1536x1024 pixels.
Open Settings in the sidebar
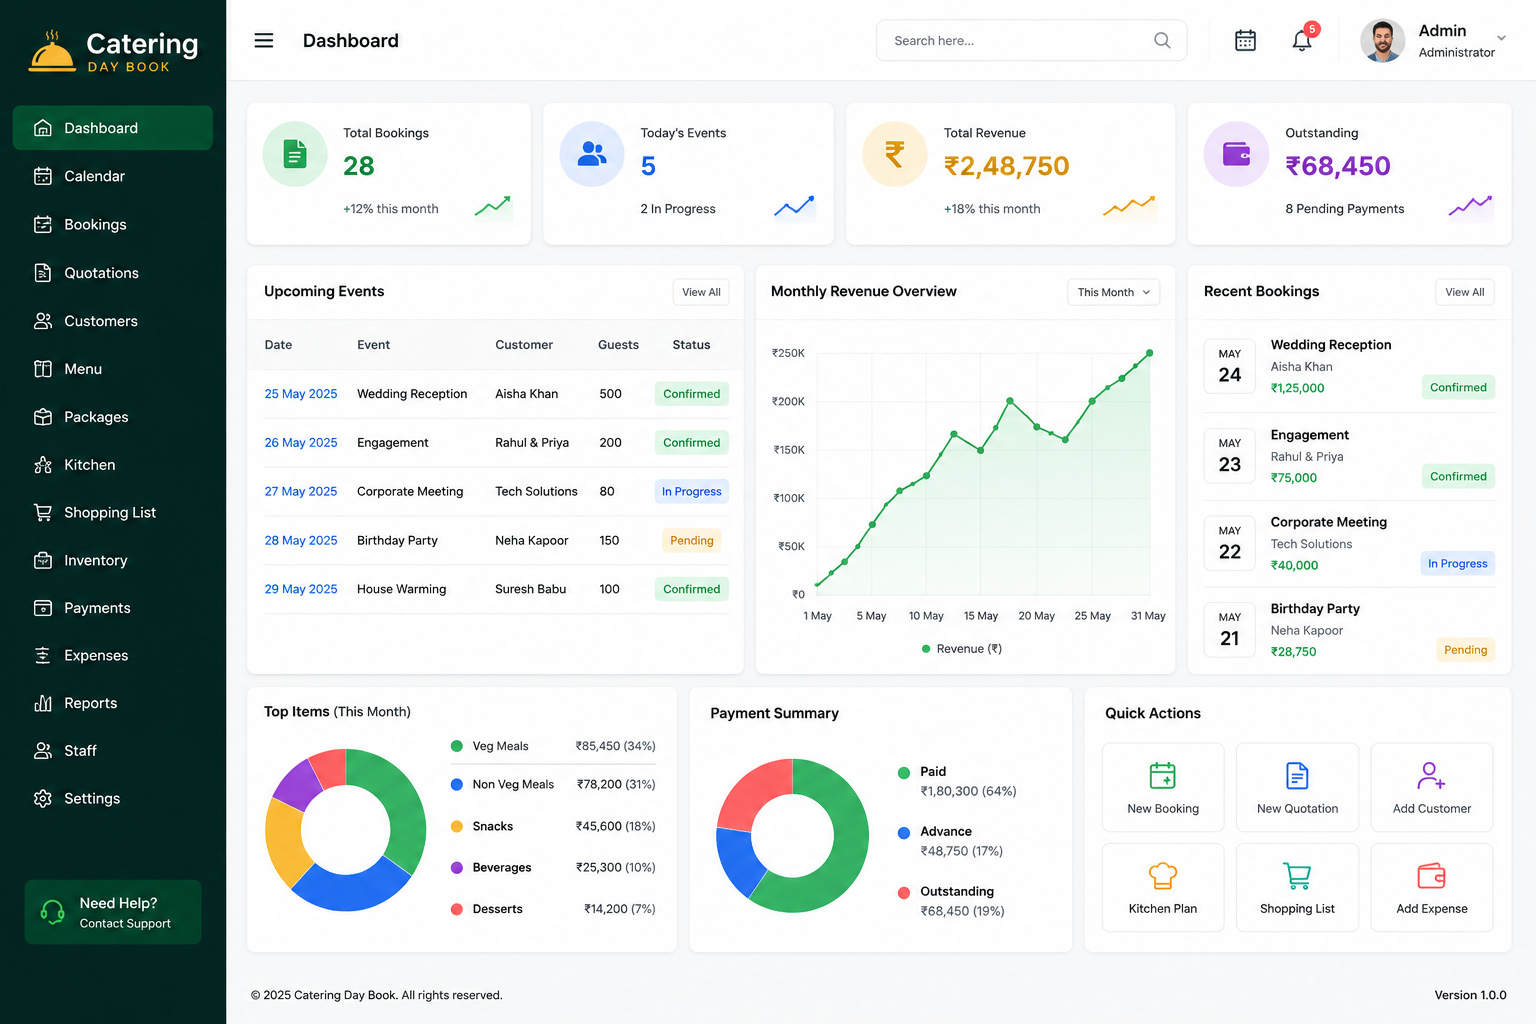[x=113, y=798]
